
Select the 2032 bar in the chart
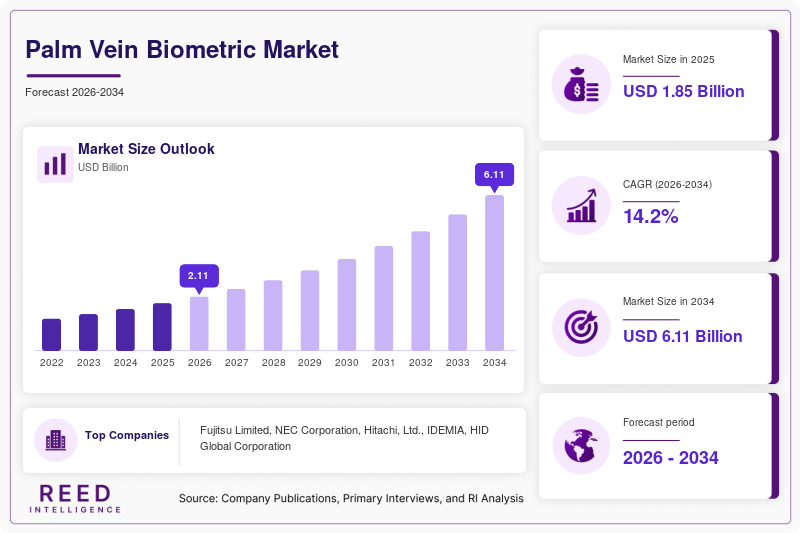[420, 291]
